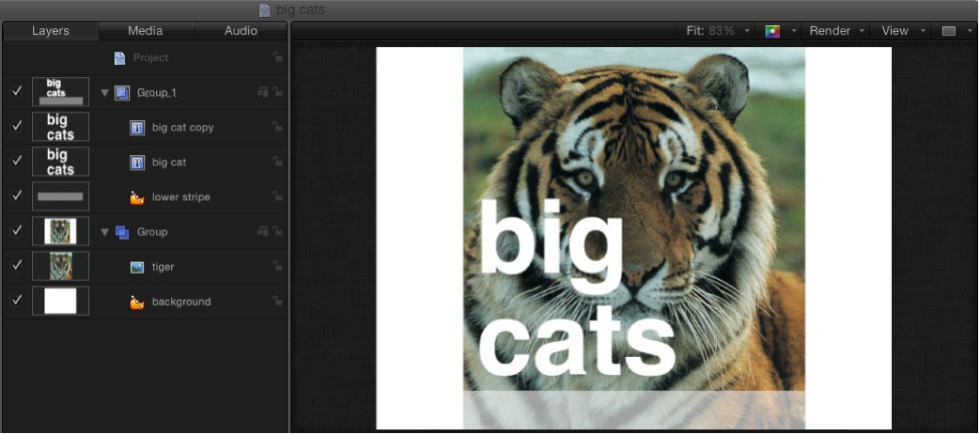This screenshot has width=979, height=434.
Task: Select the 'lower stripe' layer name
Action: pyautogui.click(x=181, y=197)
